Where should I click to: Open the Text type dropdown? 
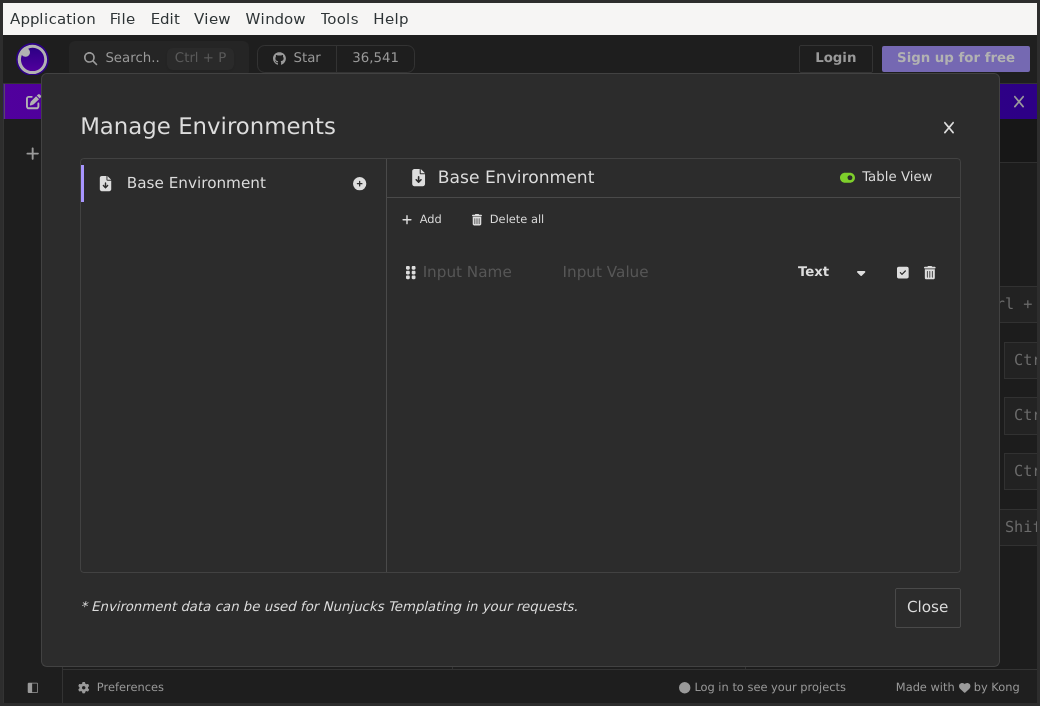tap(832, 272)
